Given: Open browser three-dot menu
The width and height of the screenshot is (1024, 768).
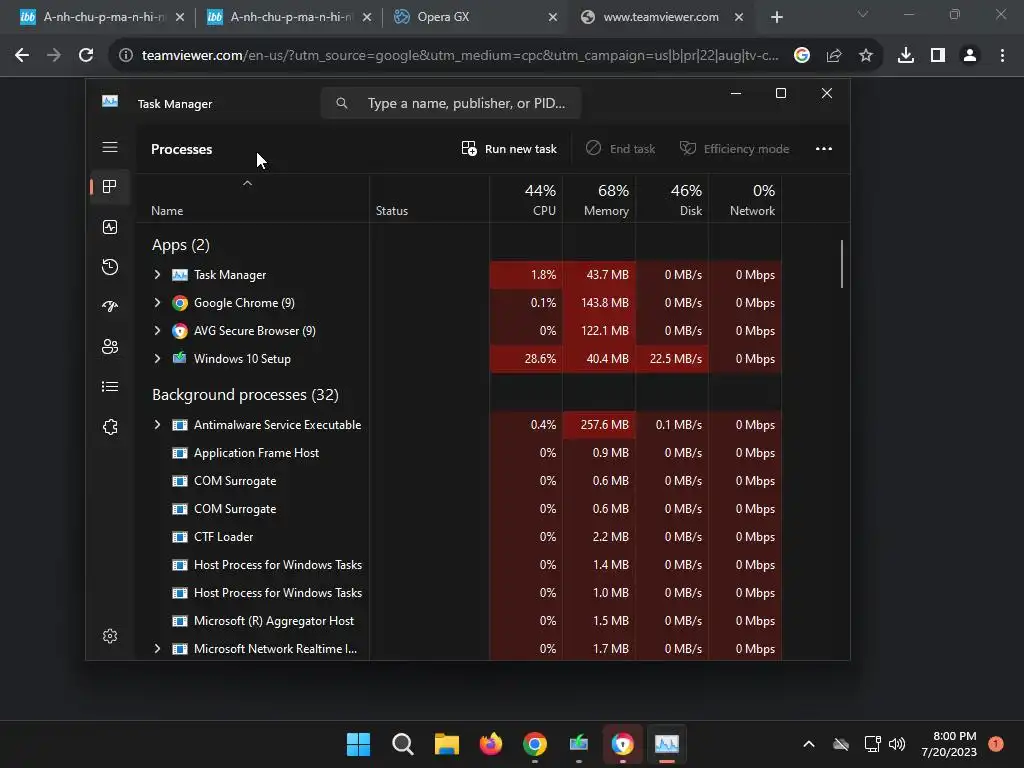Looking at the screenshot, I should [x=1002, y=56].
